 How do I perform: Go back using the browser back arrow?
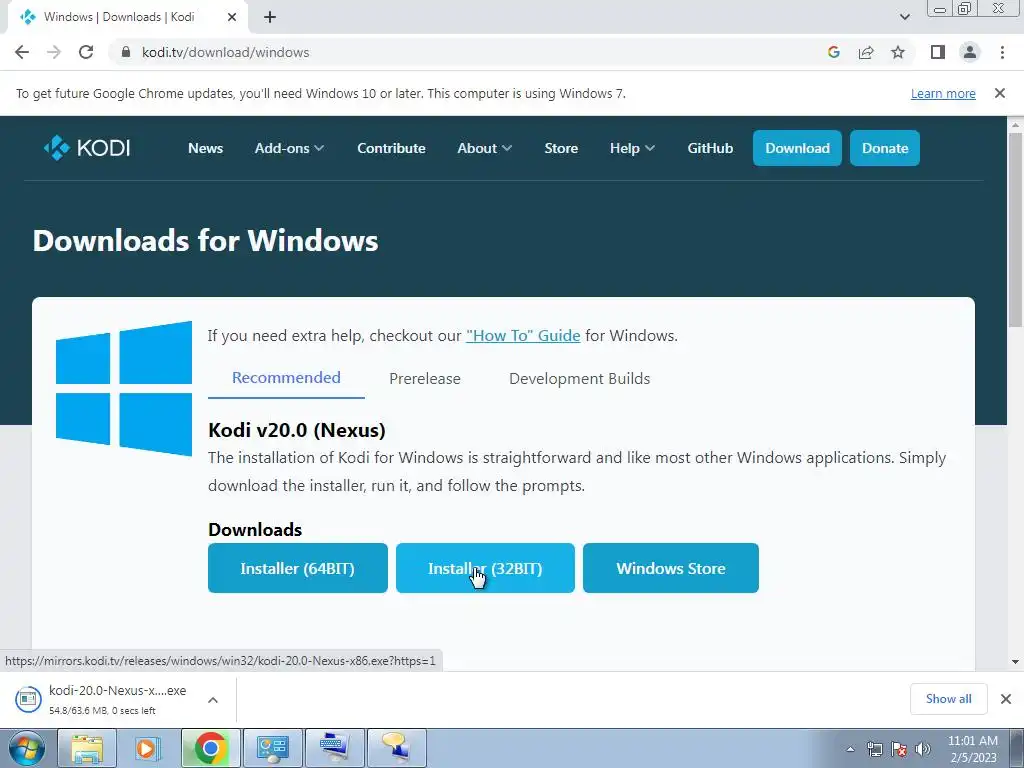pos(22,52)
